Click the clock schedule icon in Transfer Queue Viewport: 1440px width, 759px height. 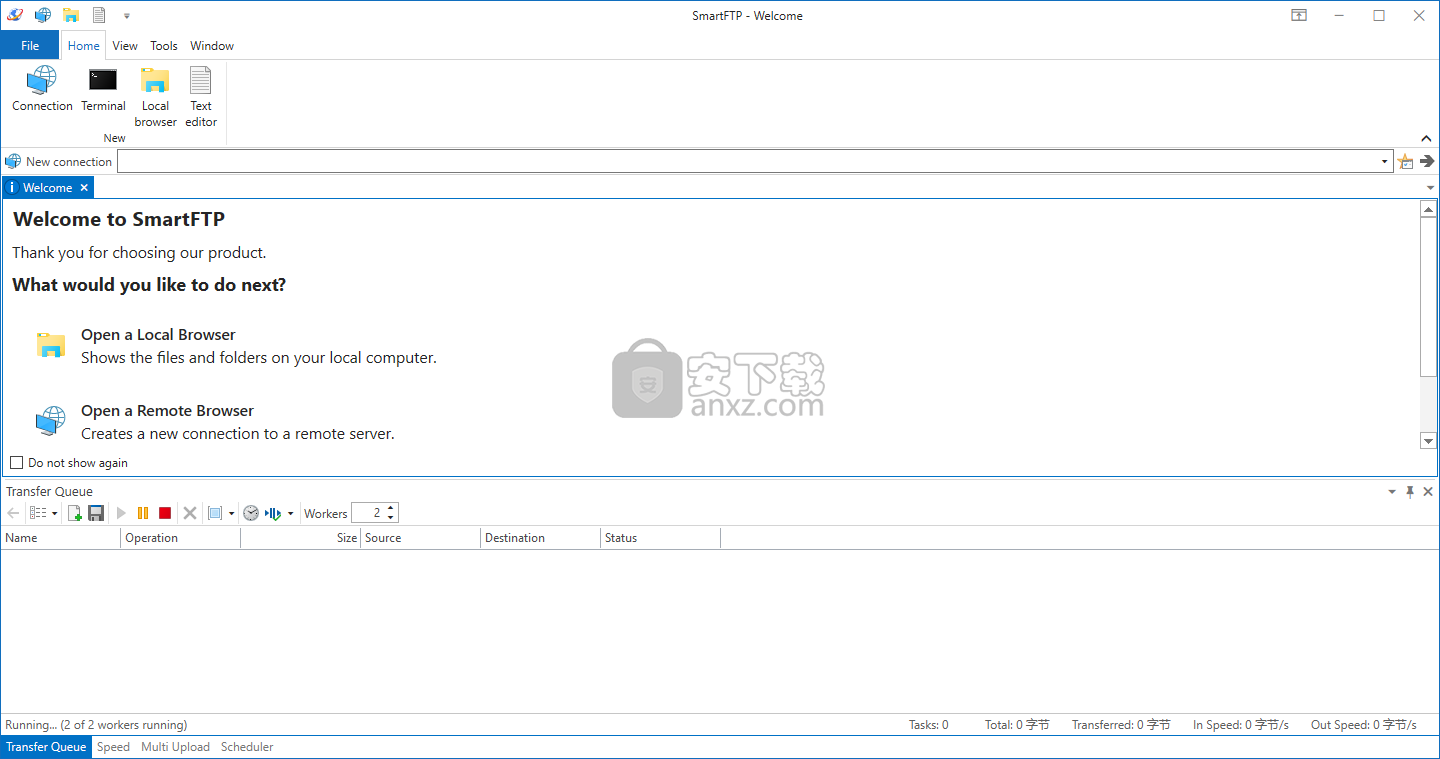251,513
